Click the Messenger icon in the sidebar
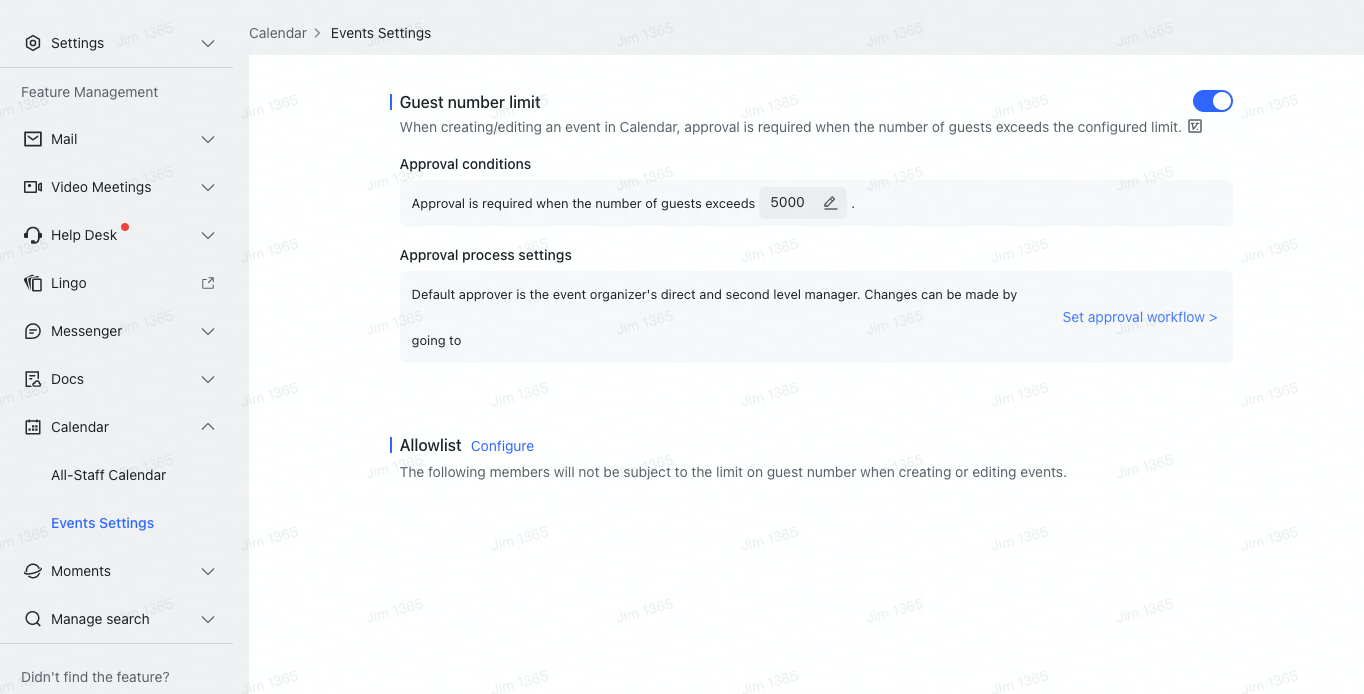The height and width of the screenshot is (694, 1364). point(33,331)
